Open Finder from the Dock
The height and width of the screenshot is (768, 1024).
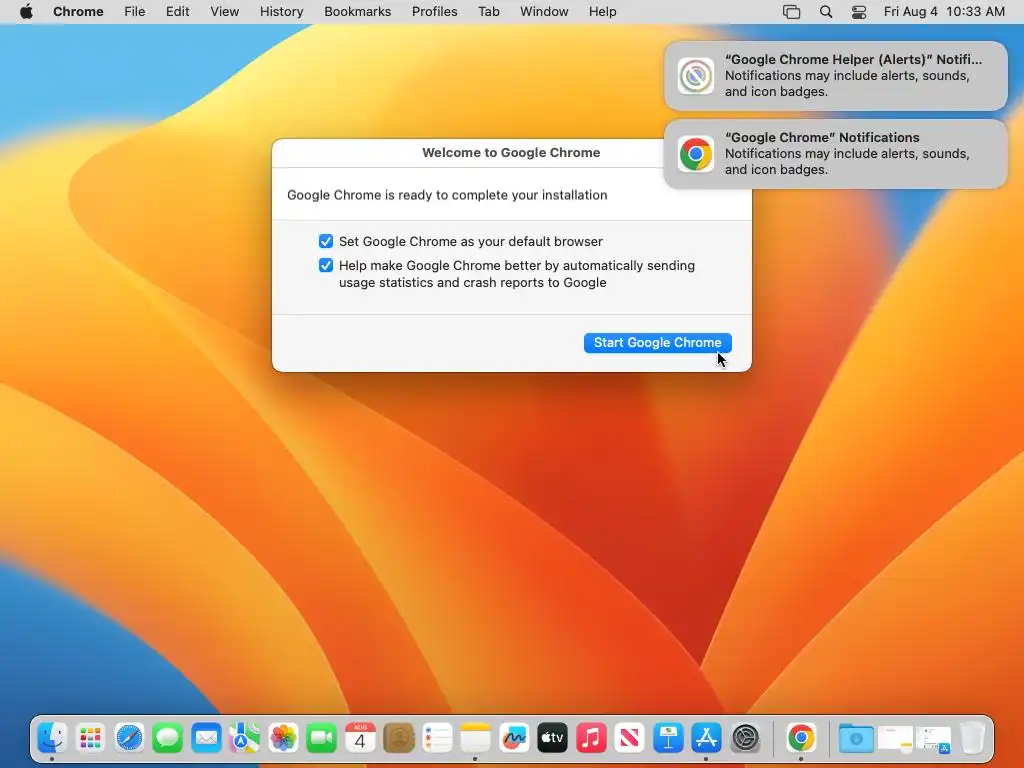point(52,738)
